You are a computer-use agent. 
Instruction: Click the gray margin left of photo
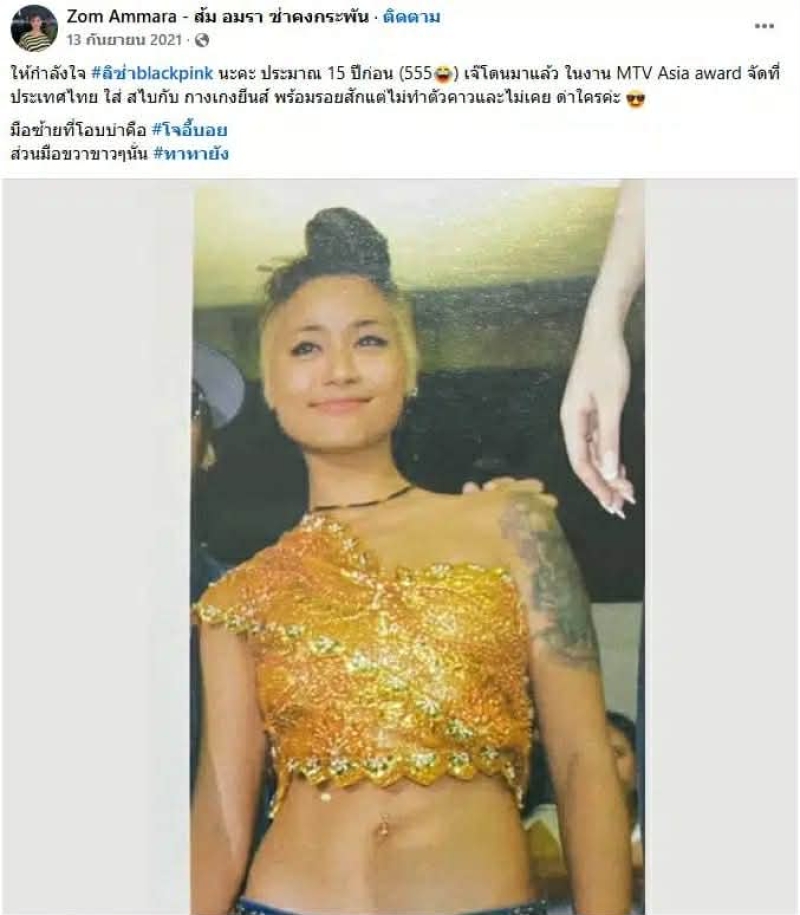tap(97, 546)
